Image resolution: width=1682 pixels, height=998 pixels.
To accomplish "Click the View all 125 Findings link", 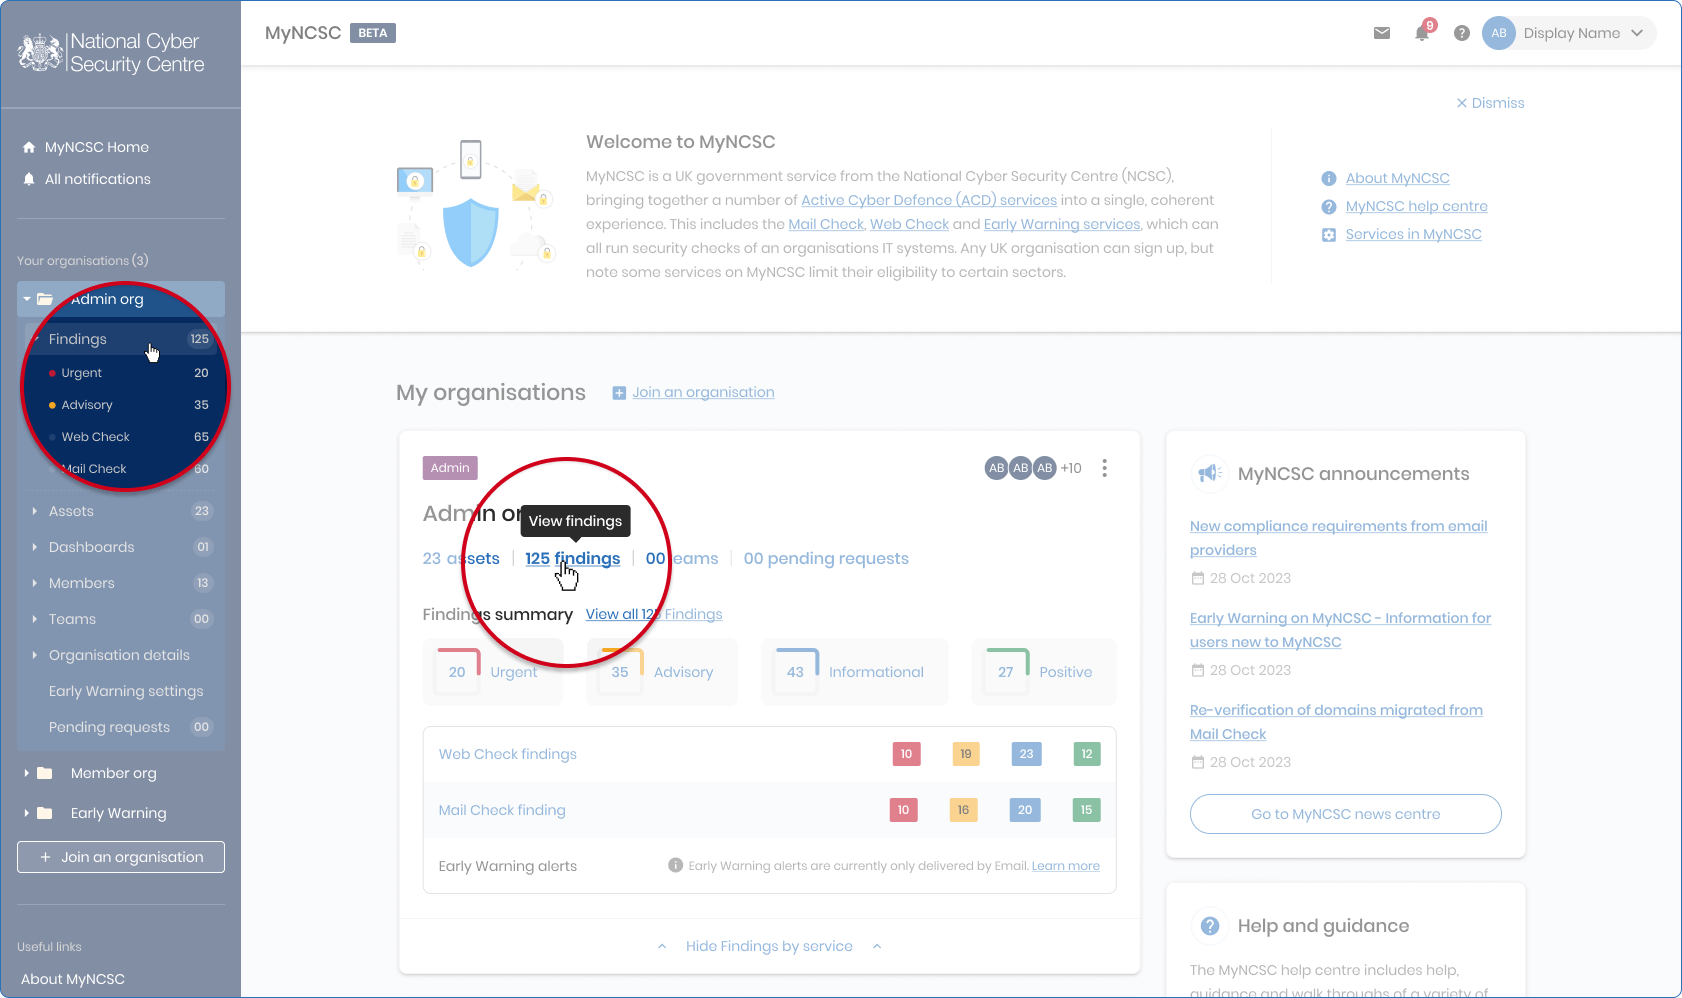I will (x=654, y=614).
